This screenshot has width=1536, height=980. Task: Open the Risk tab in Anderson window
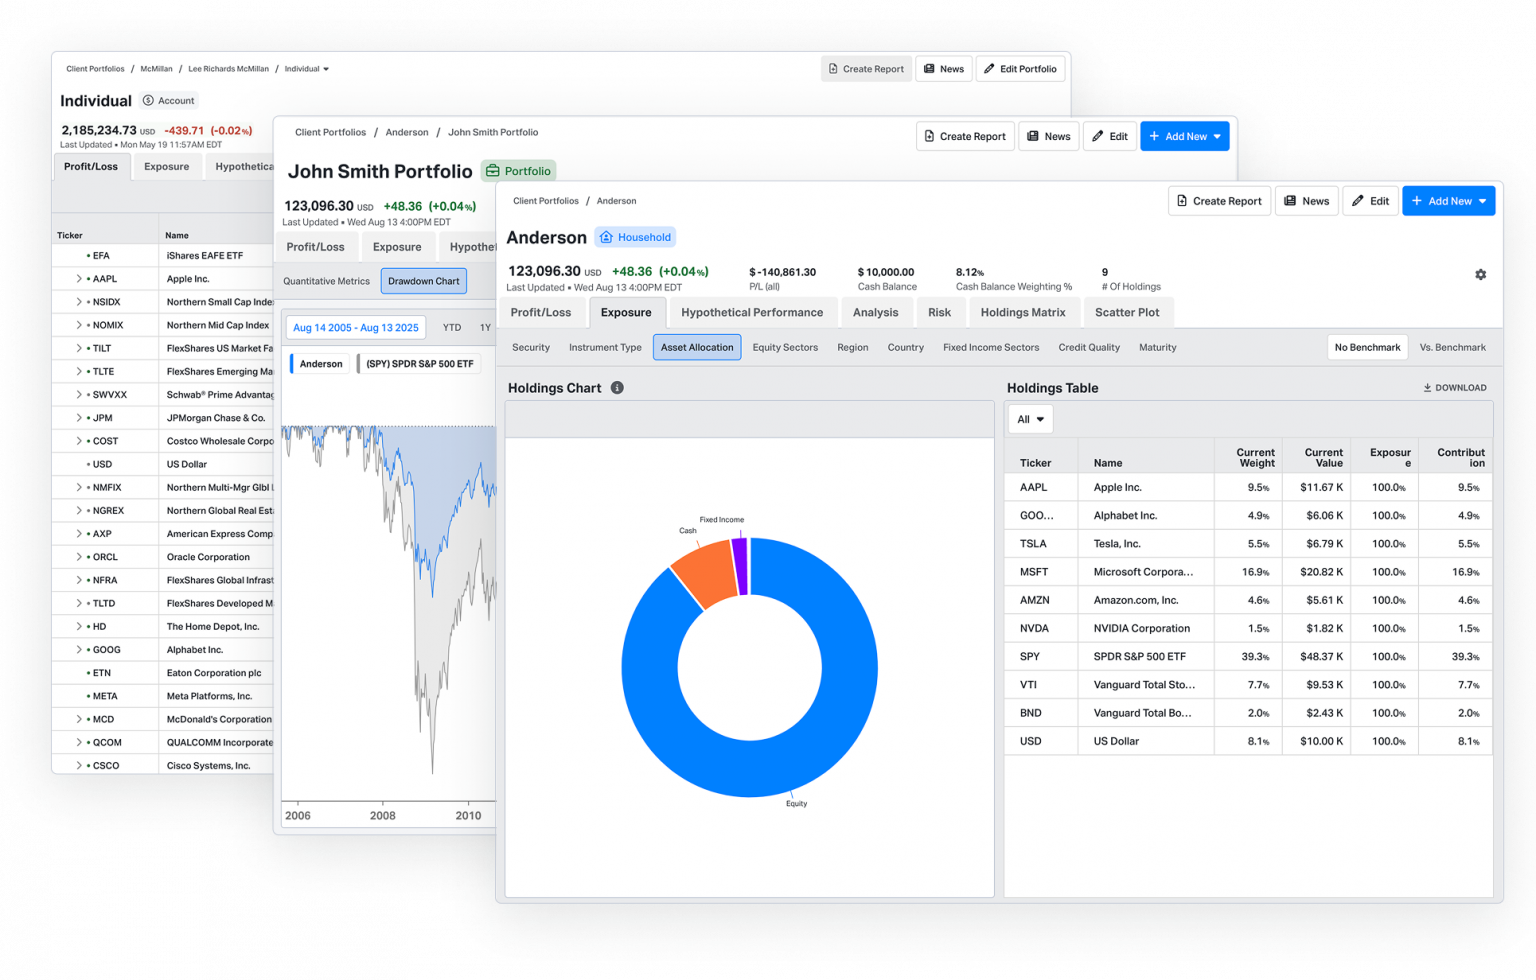939,312
